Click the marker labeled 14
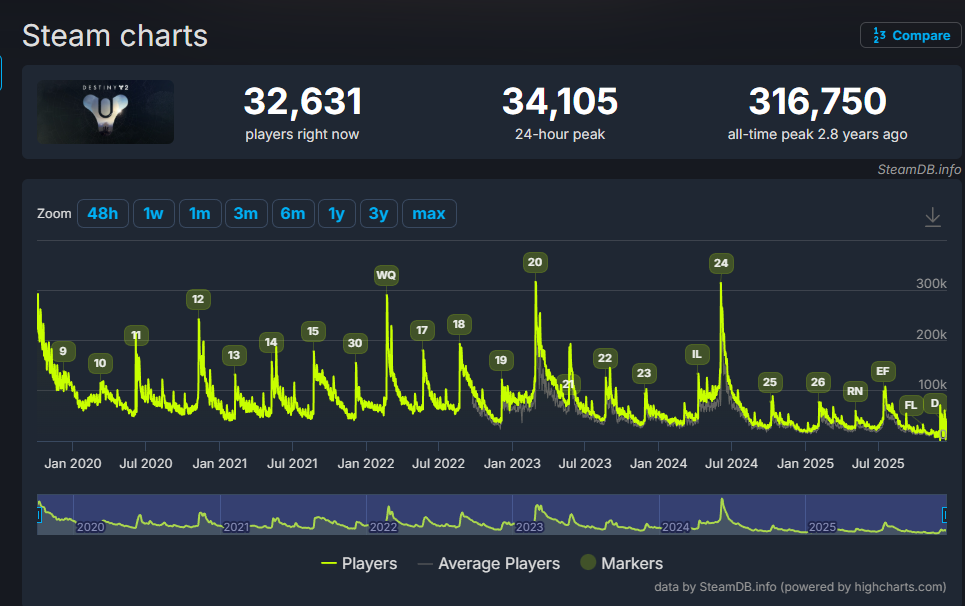 tap(271, 342)
